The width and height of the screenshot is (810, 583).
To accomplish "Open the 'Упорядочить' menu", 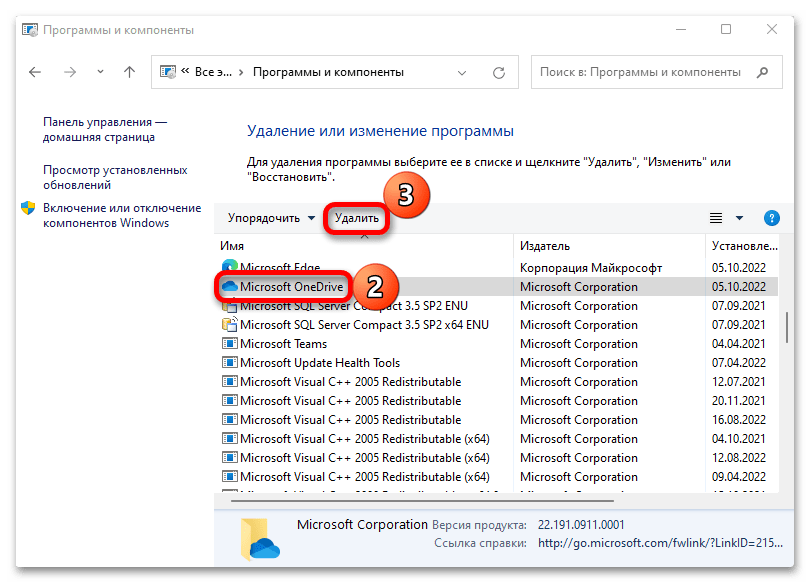I will (271, 218).
